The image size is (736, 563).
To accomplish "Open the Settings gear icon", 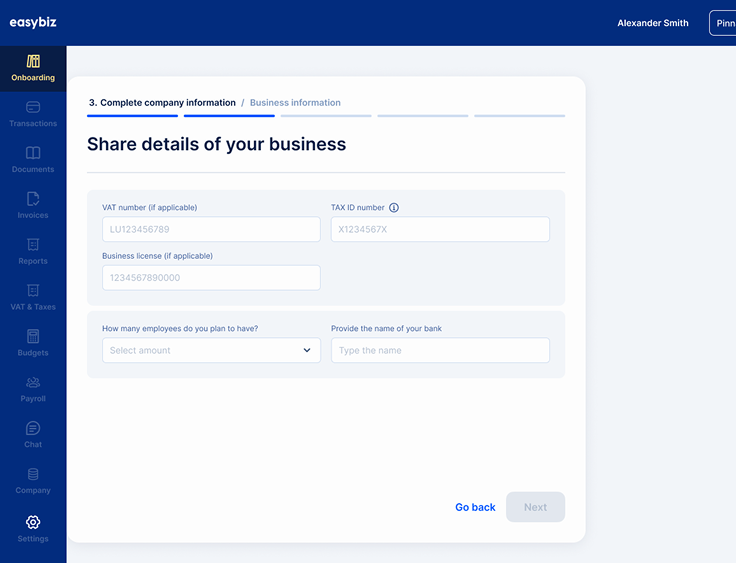I will (x=33, y=522).
